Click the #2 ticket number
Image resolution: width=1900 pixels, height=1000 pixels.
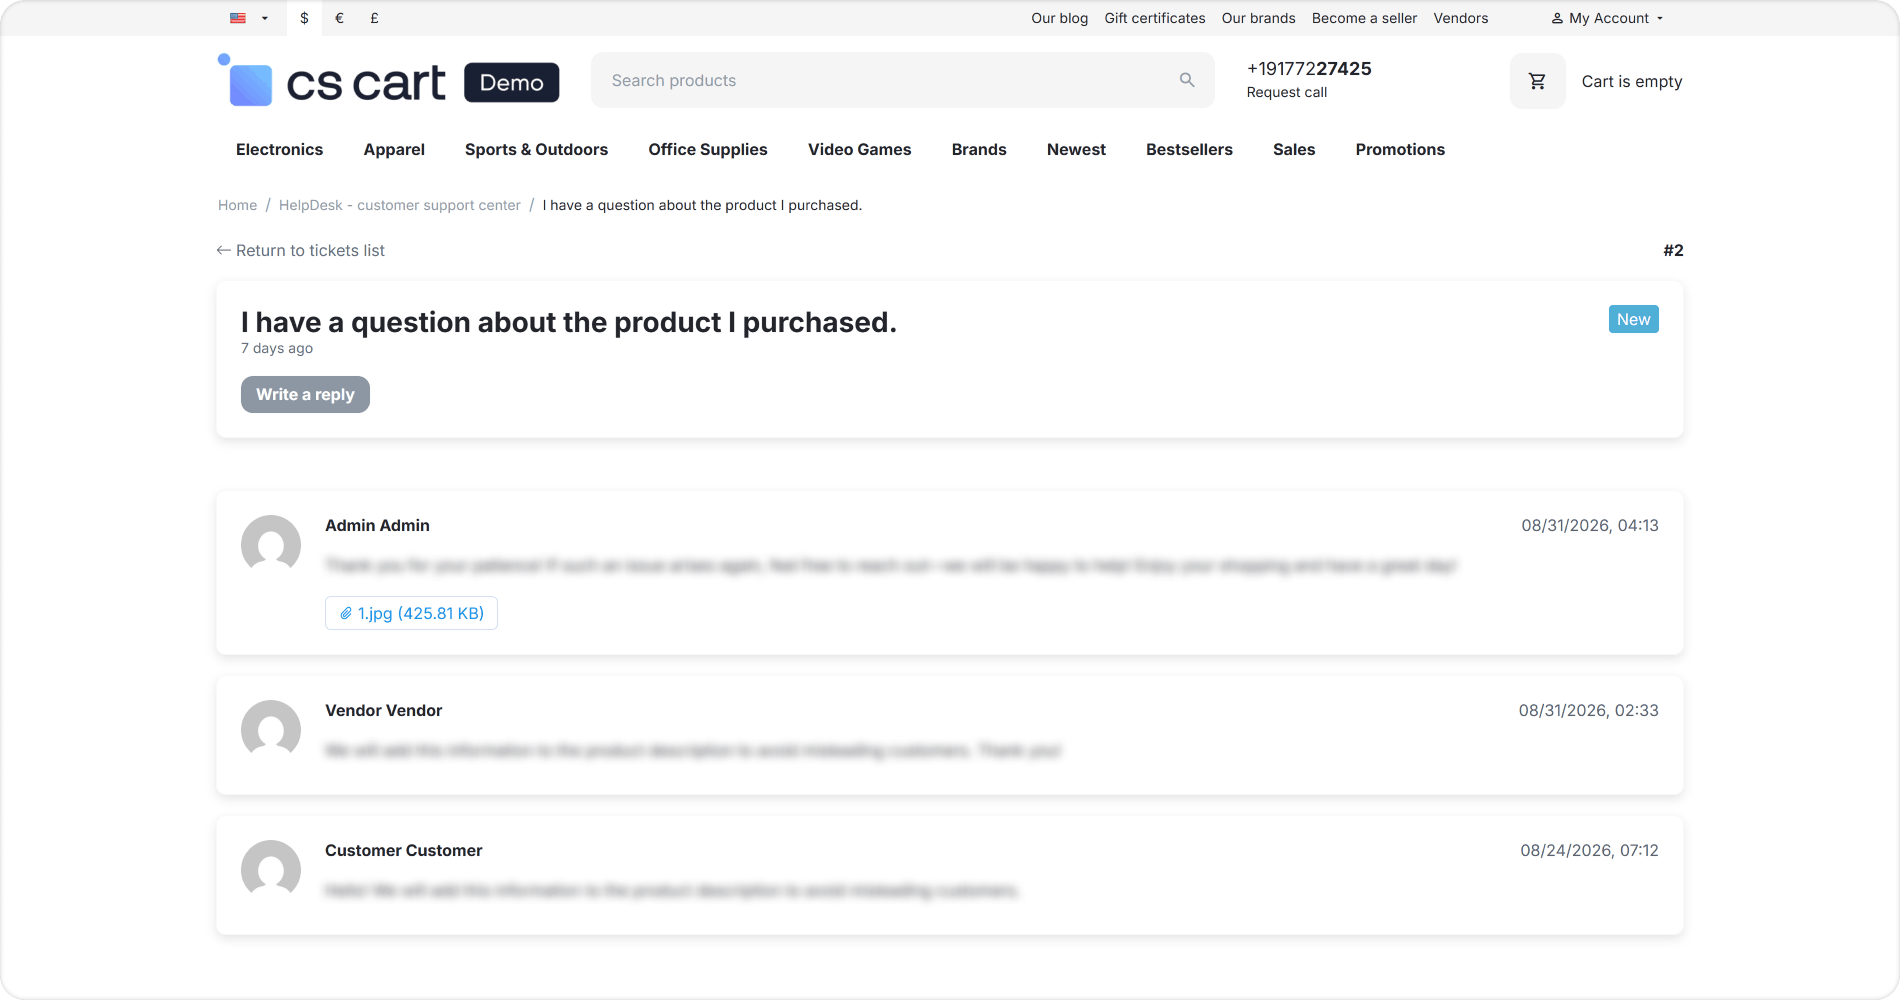[1673, 250]
